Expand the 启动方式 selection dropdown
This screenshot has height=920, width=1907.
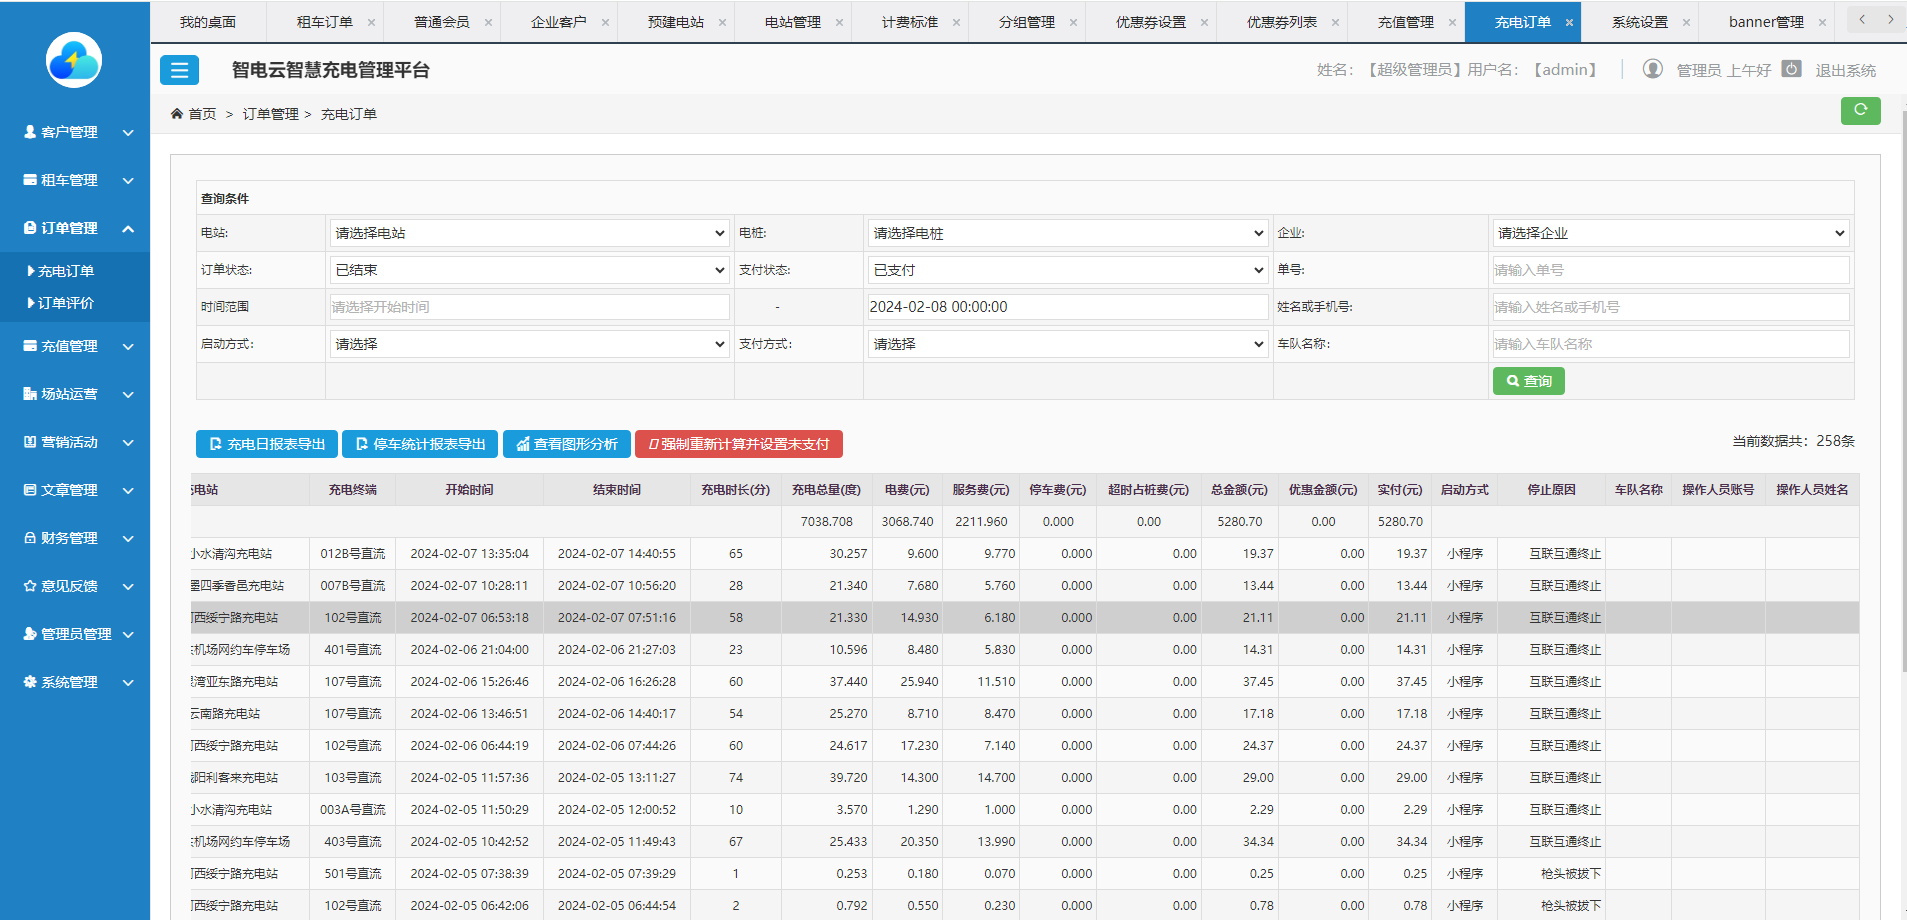pyautogui.click(x=529, y=343)
